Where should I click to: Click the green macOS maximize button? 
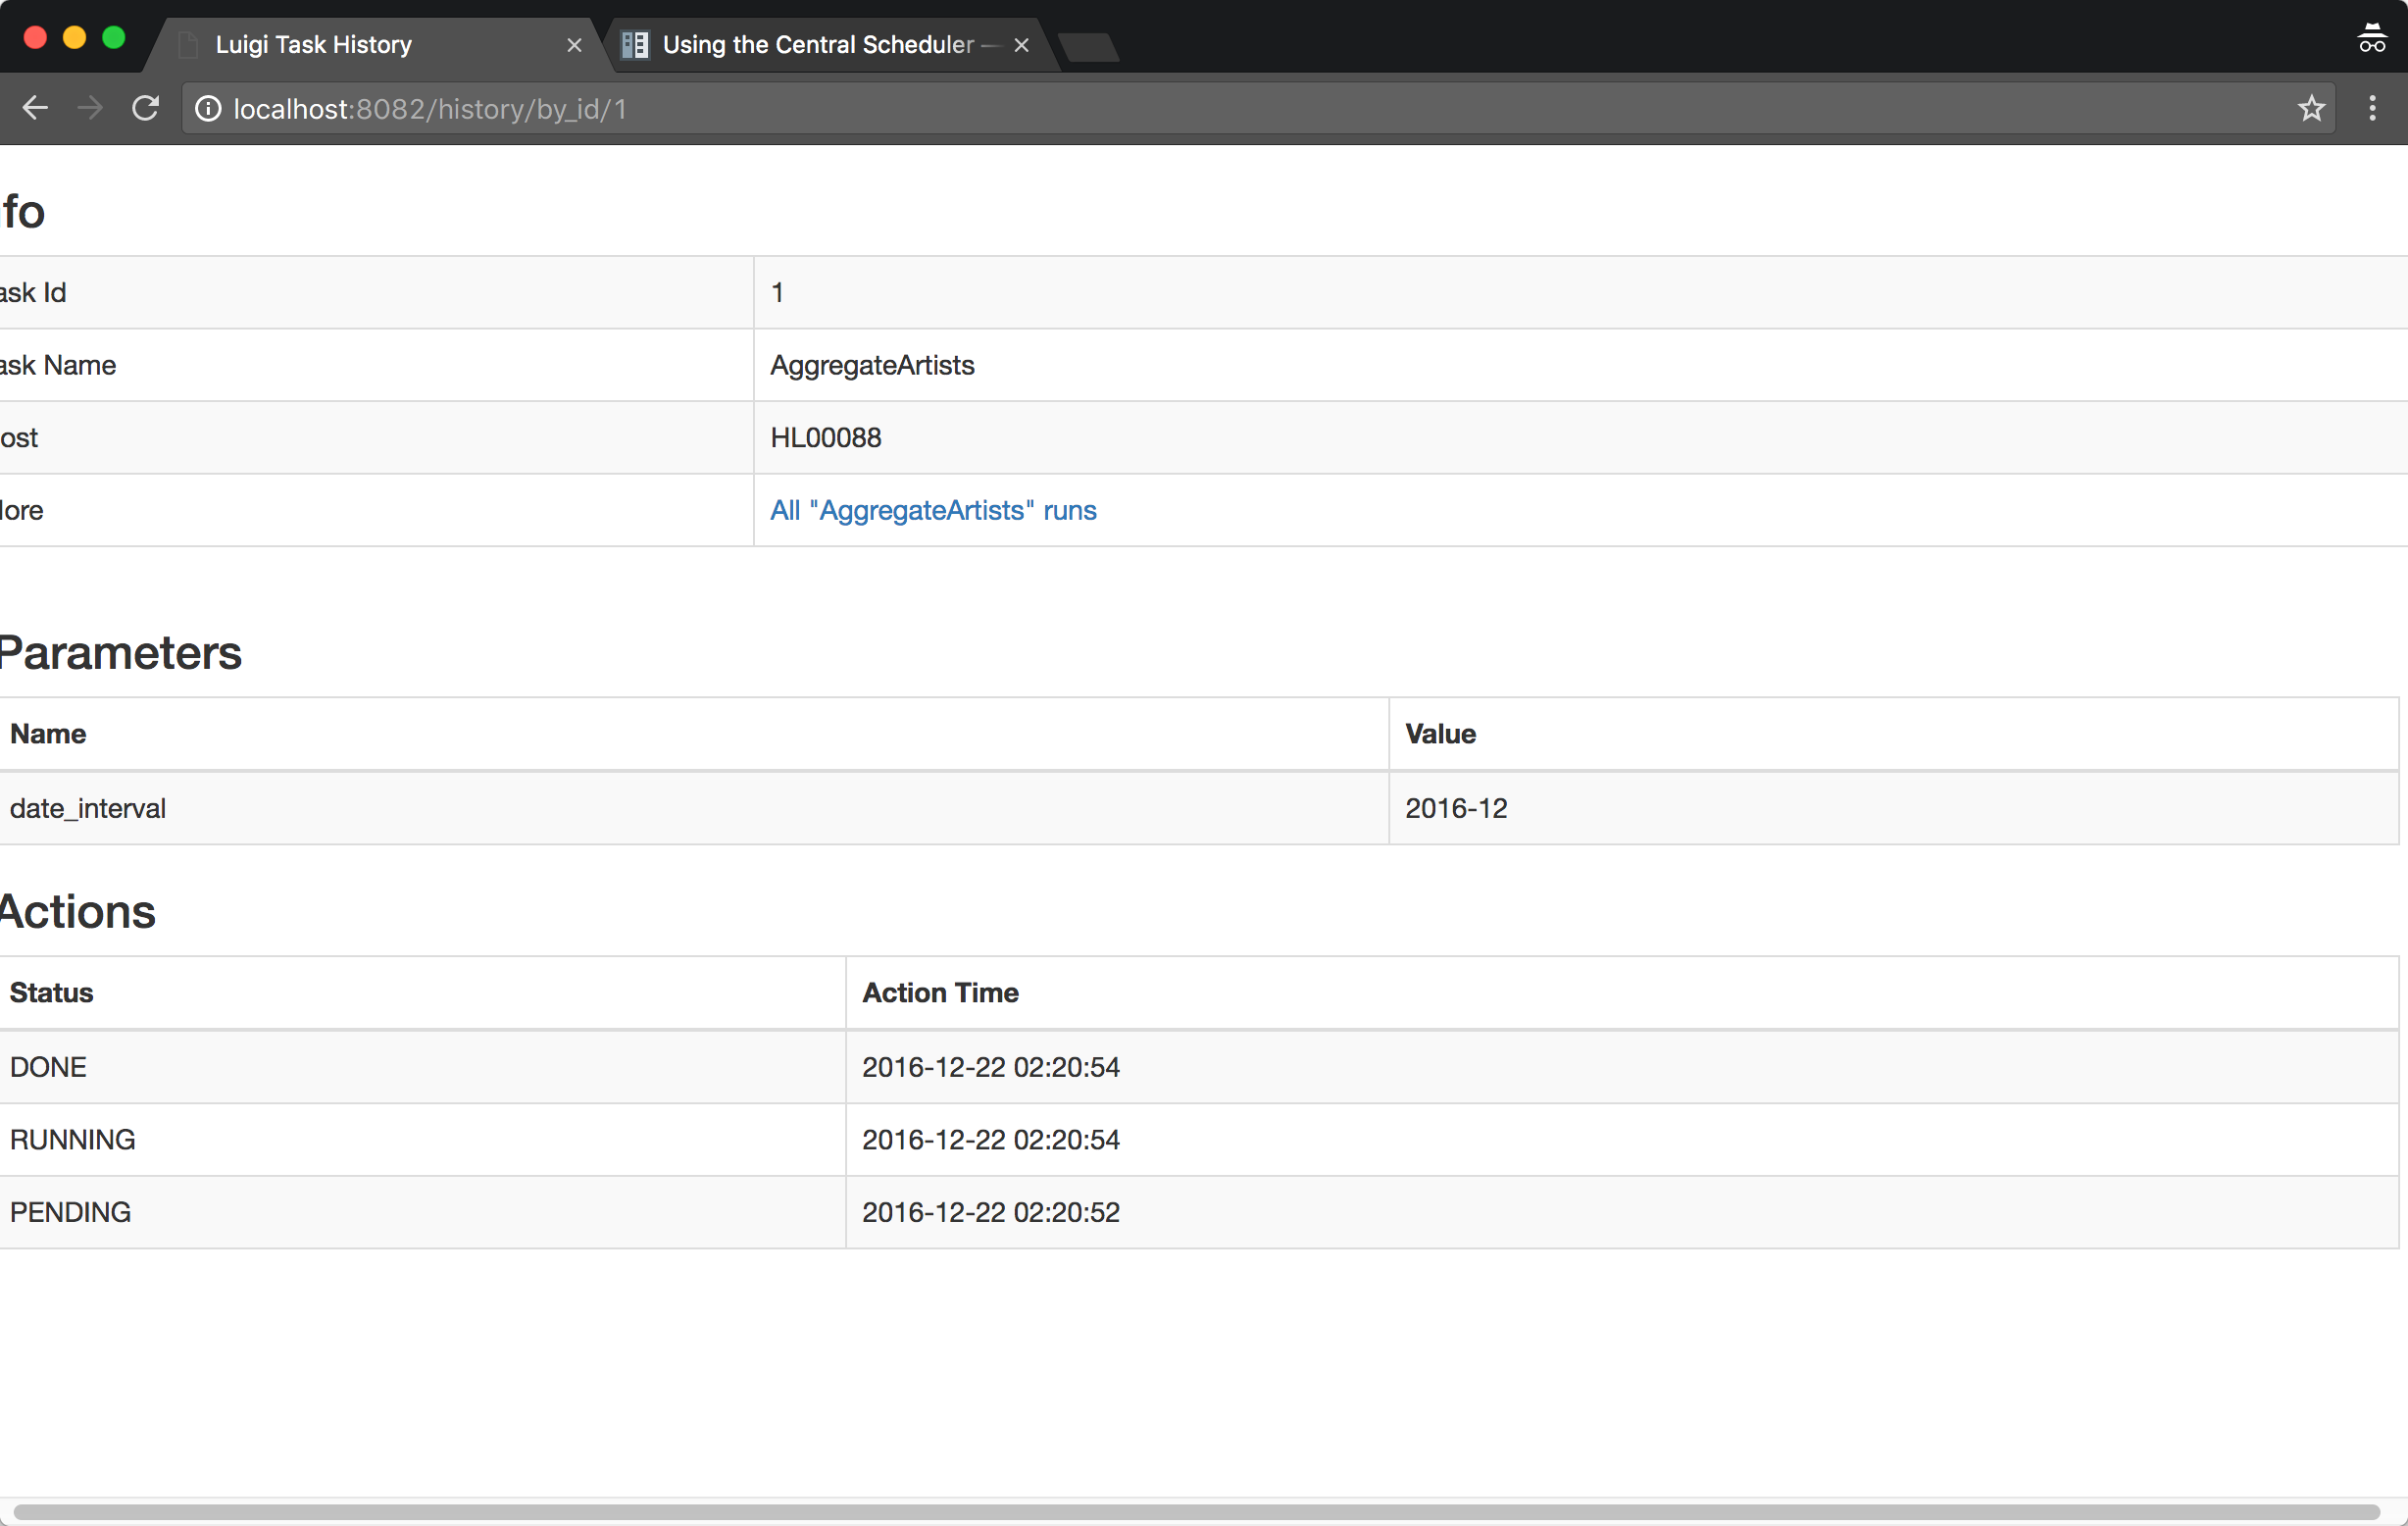114,38
